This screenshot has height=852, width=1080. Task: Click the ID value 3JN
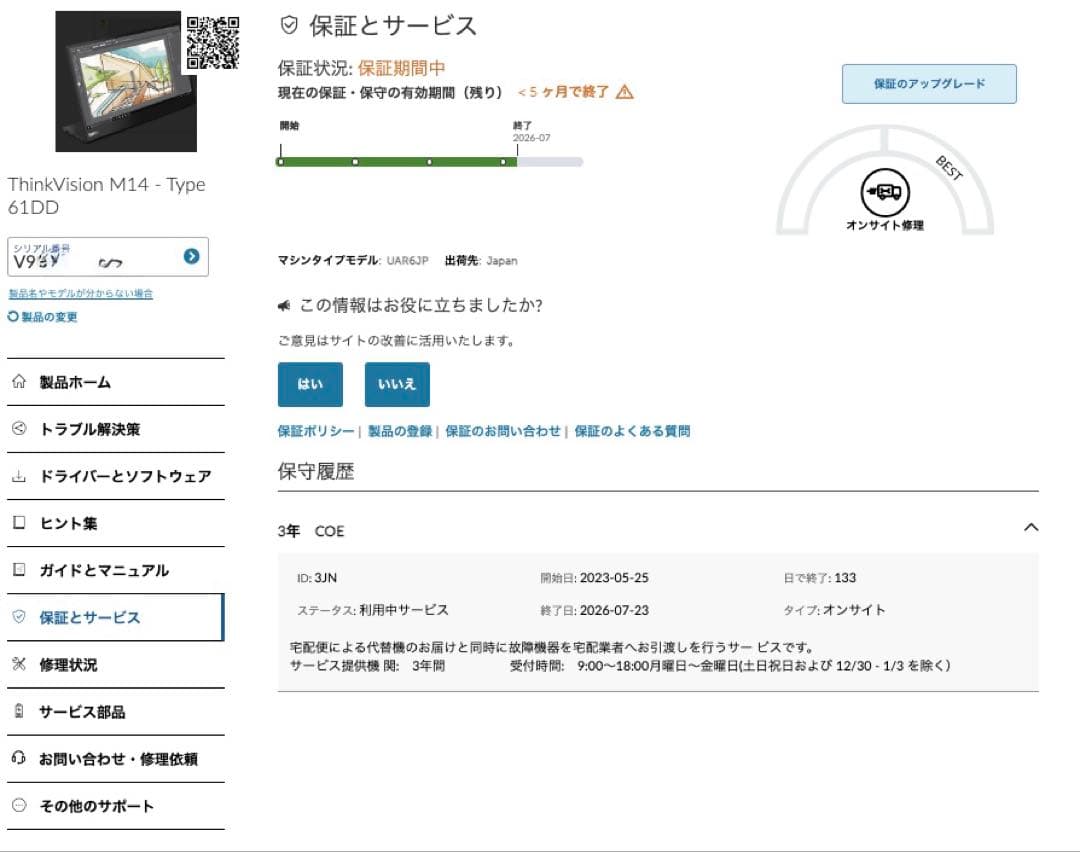coord(326,578)
